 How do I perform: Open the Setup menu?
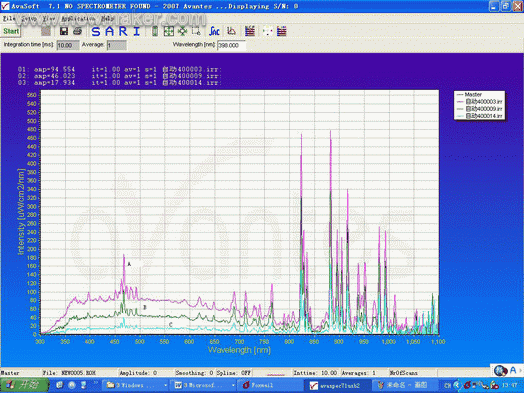click(29, 18)
